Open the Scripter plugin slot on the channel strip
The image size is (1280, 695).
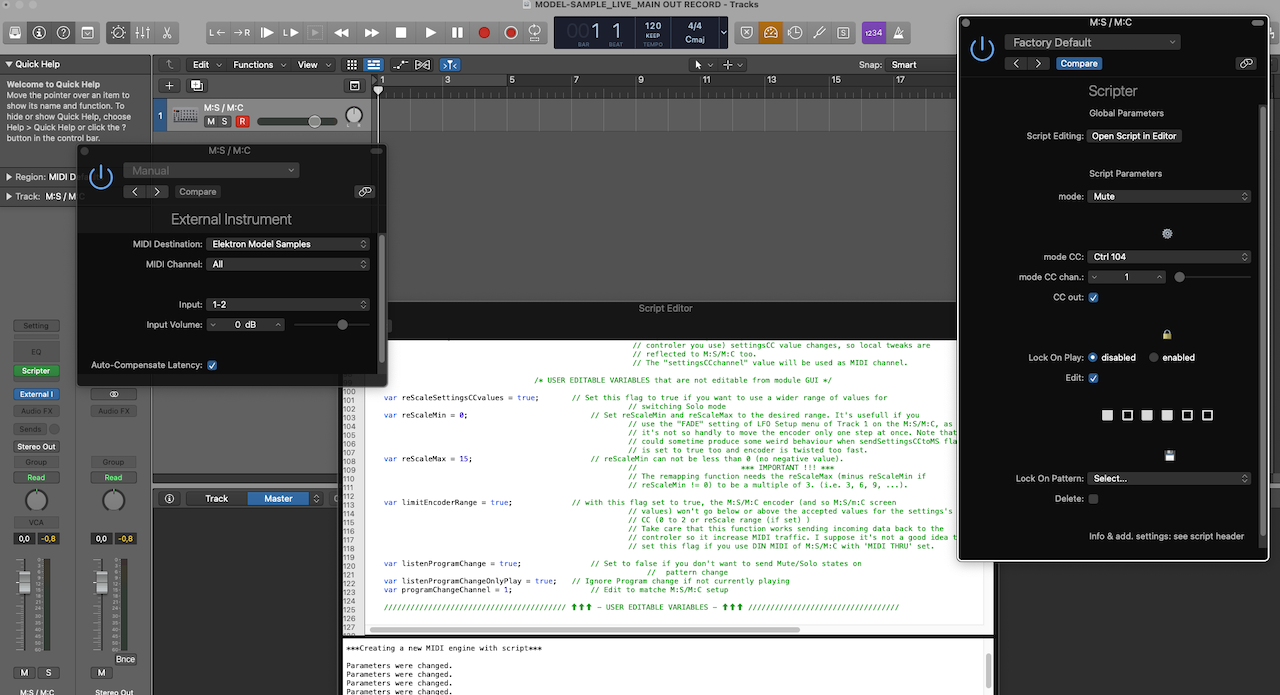(x=36, y=370)
